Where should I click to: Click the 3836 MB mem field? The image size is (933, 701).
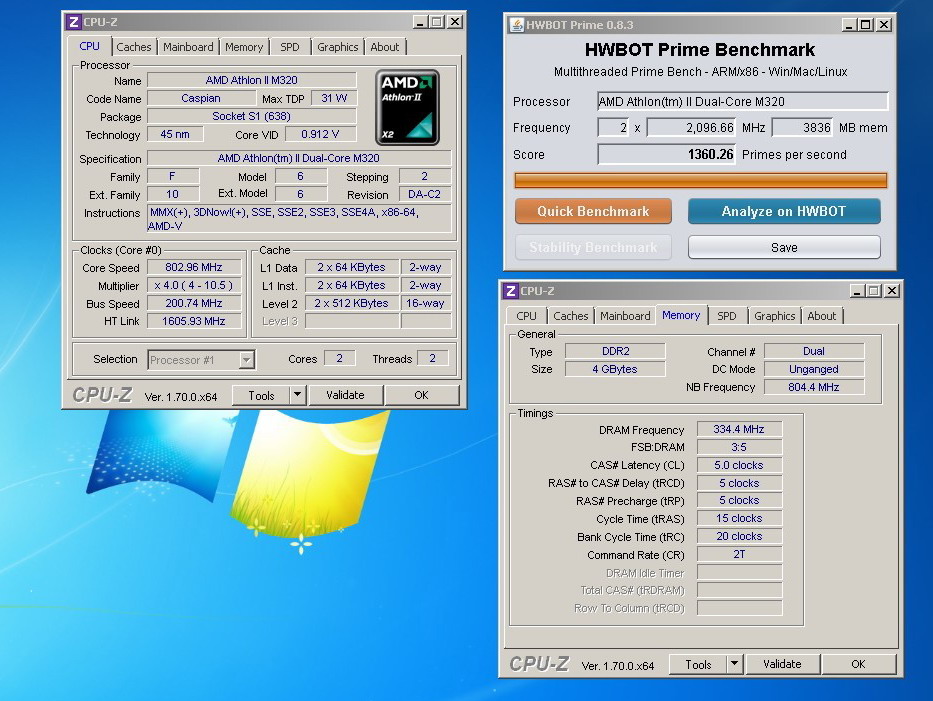point(802,127)
